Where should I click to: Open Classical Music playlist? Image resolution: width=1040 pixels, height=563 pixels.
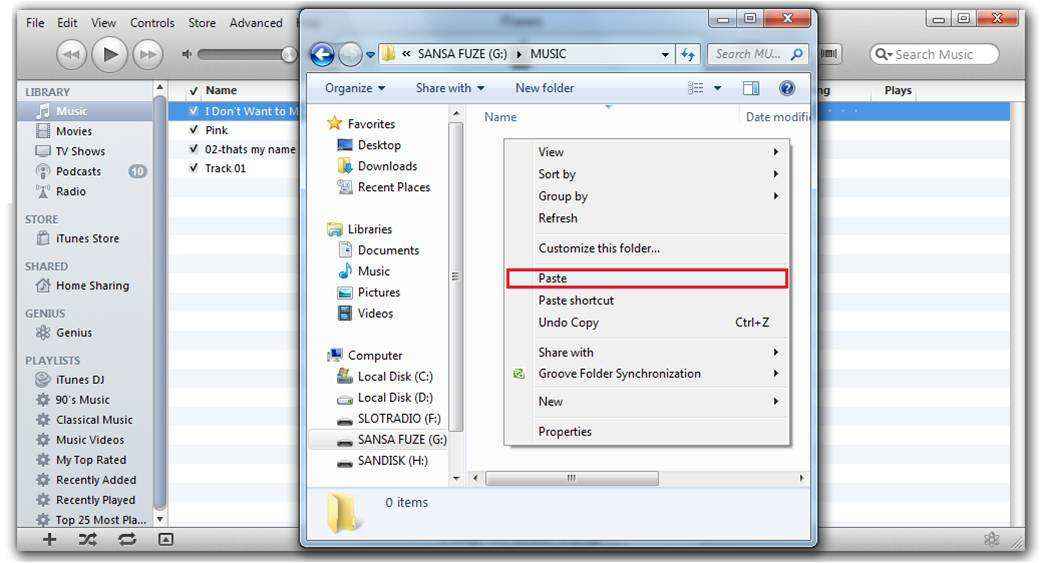[x=94, y=419]
